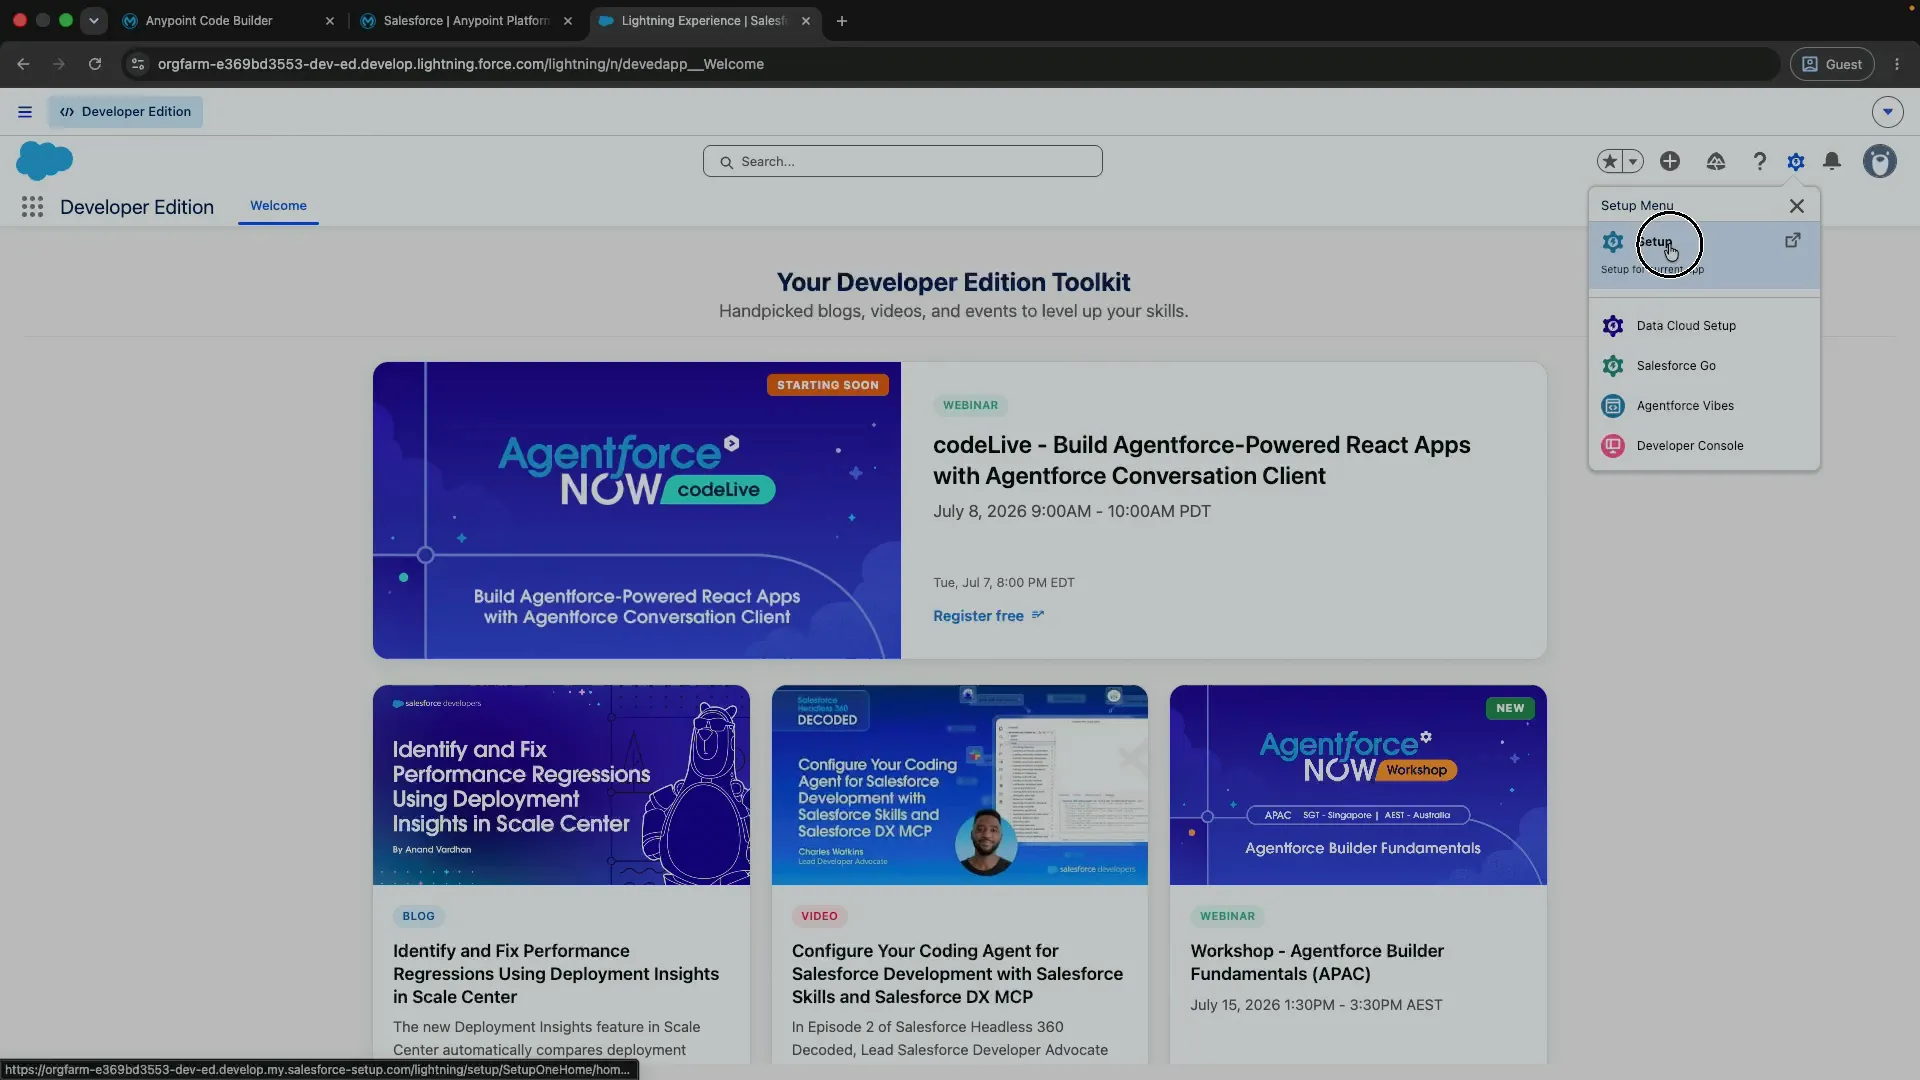Screen dimensions: 1920x1080
Task: Open the Trailhead guidance icon
Action: pos(1716,161)
